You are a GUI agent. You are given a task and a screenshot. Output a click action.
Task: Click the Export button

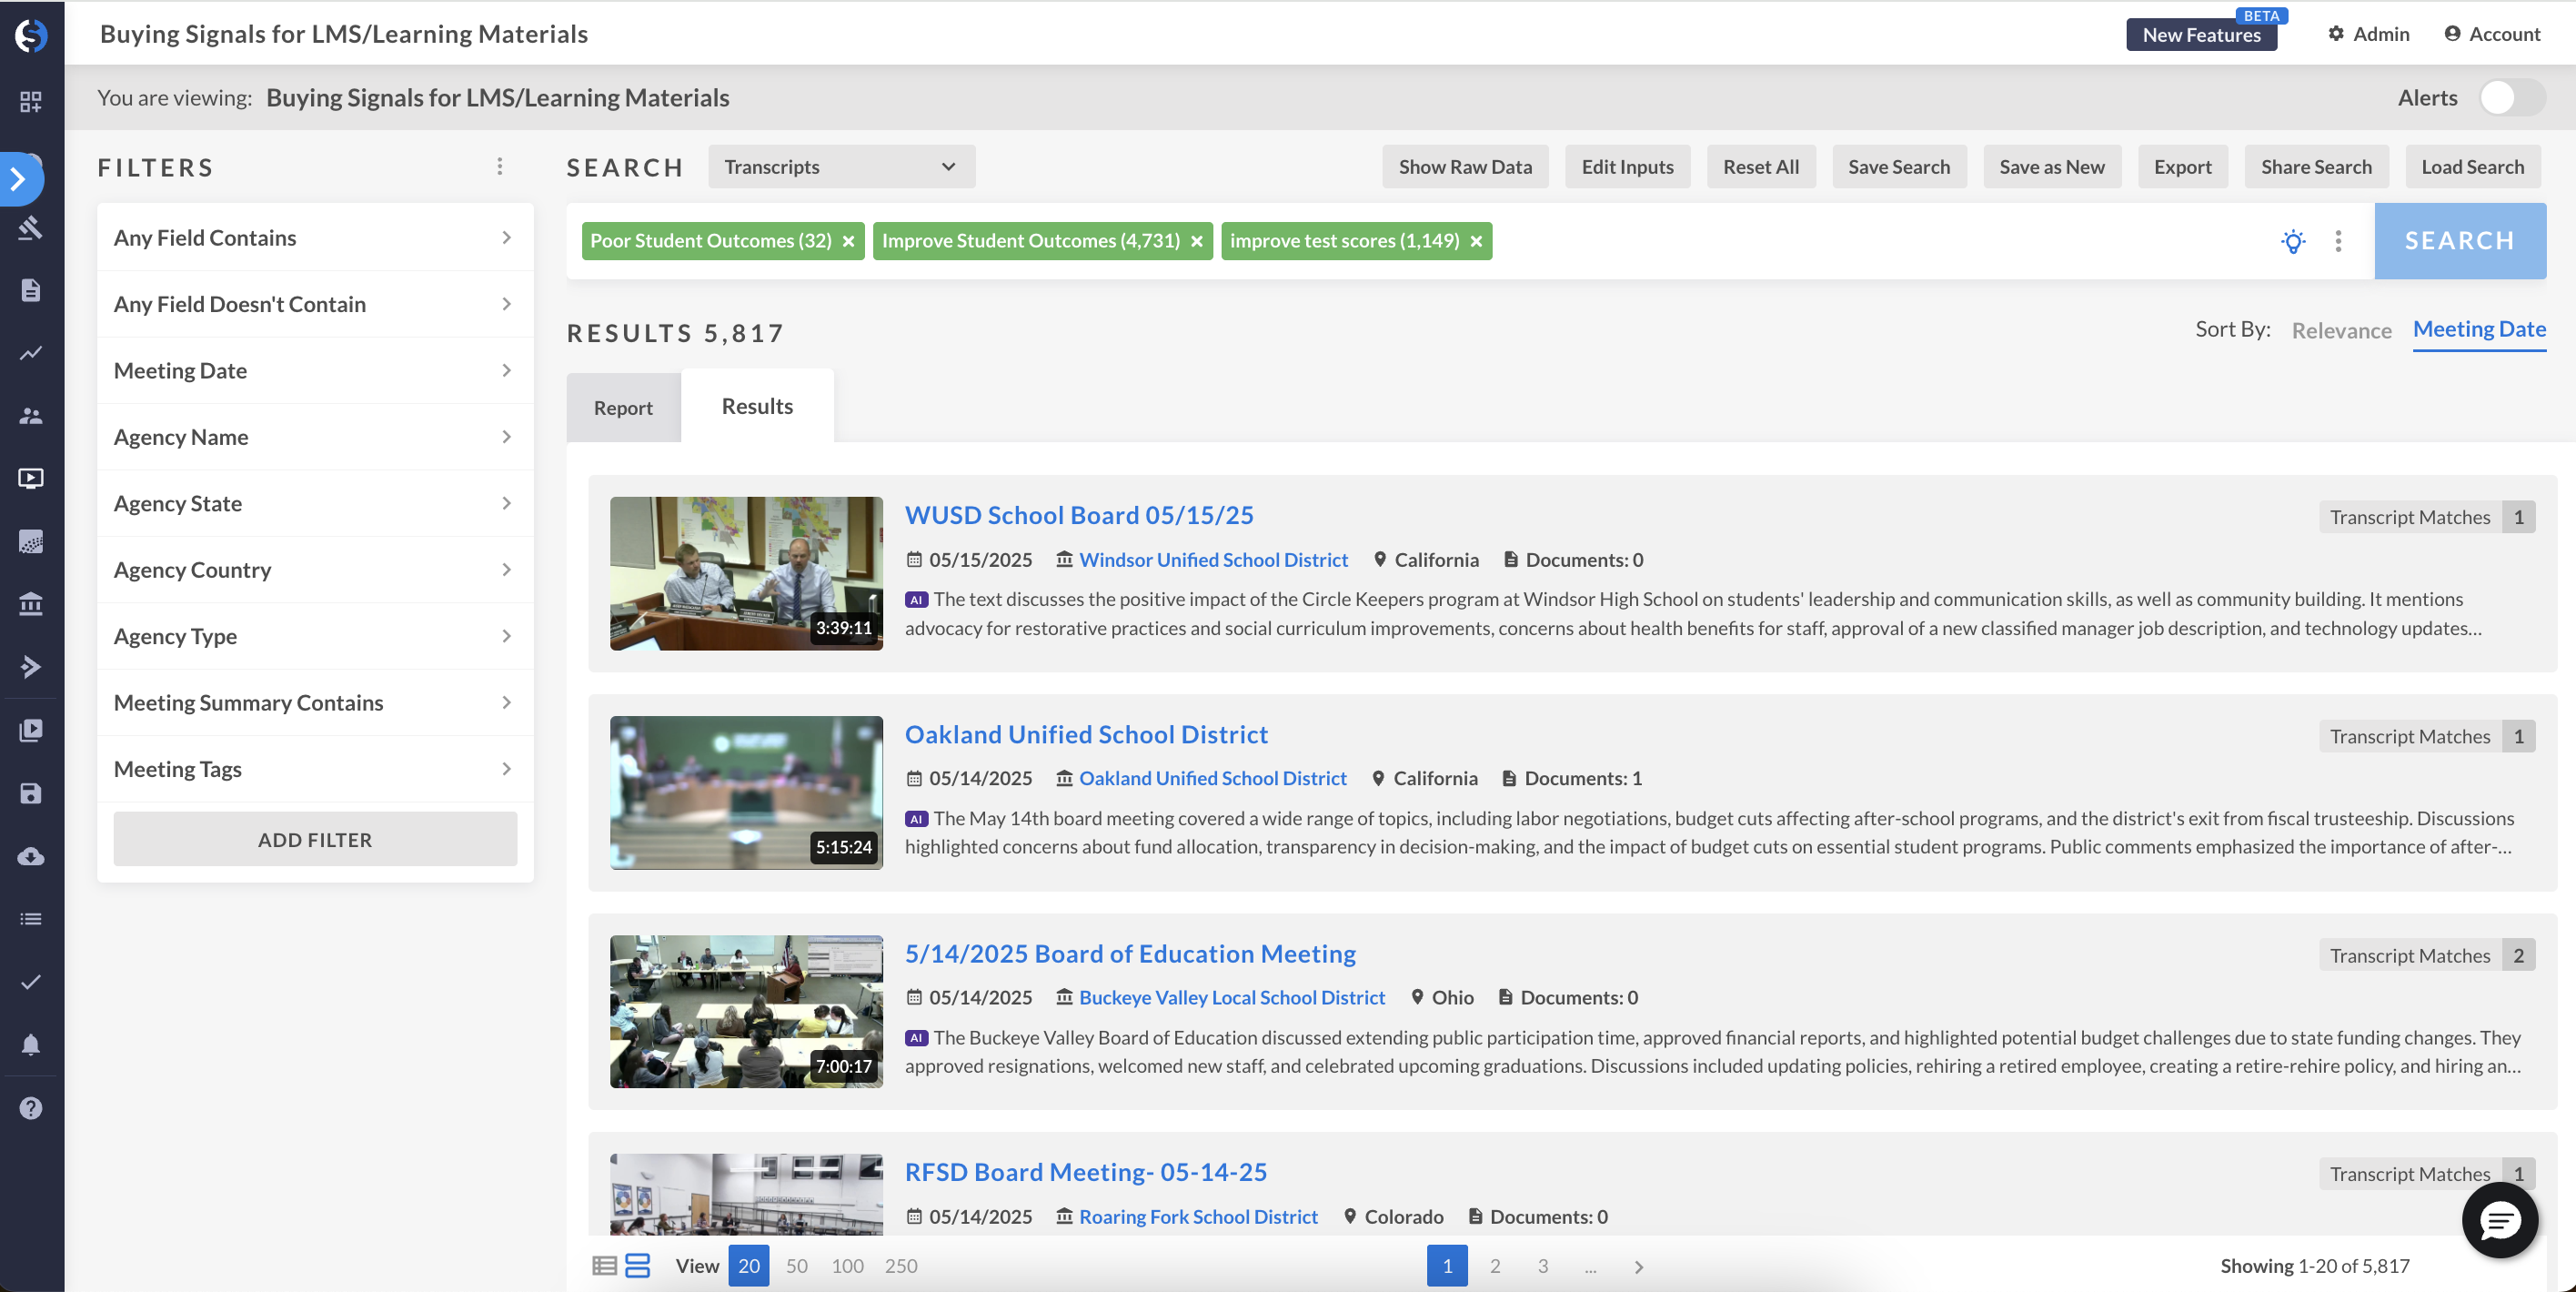(2182, 167)
